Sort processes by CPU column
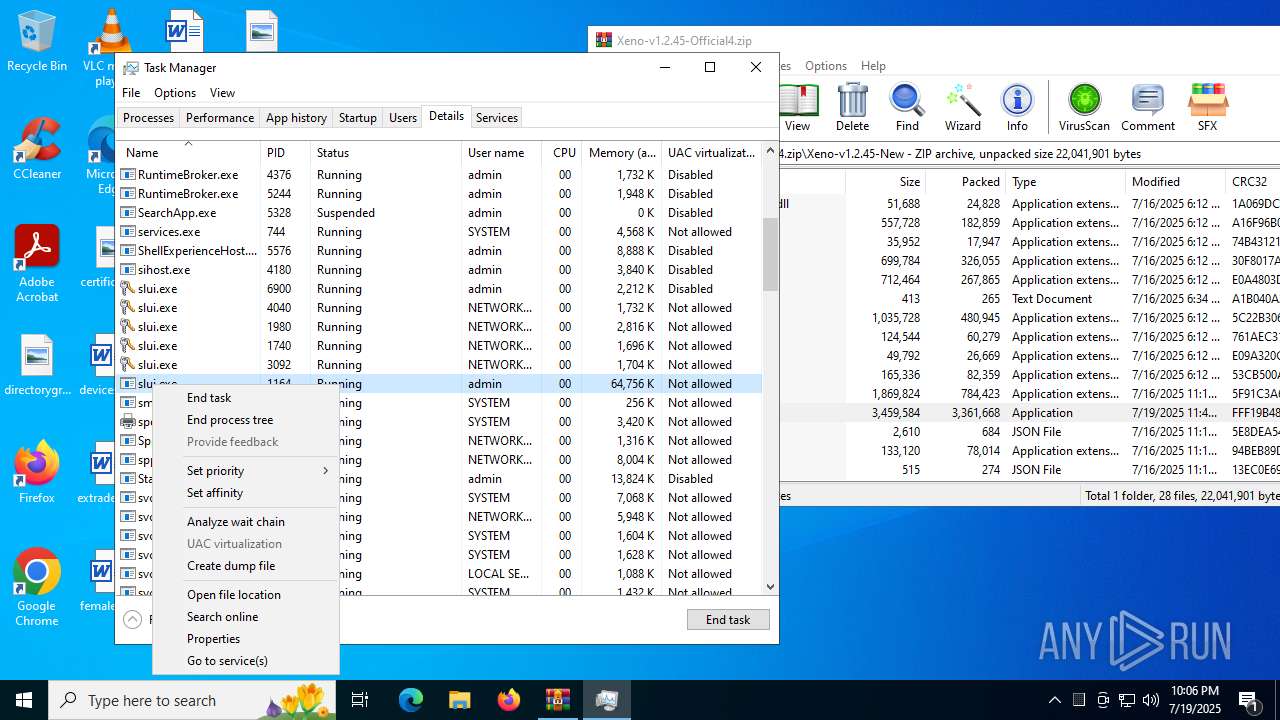Image resolution: width=1280 pixels, height=720 pixels. [562, 153]
